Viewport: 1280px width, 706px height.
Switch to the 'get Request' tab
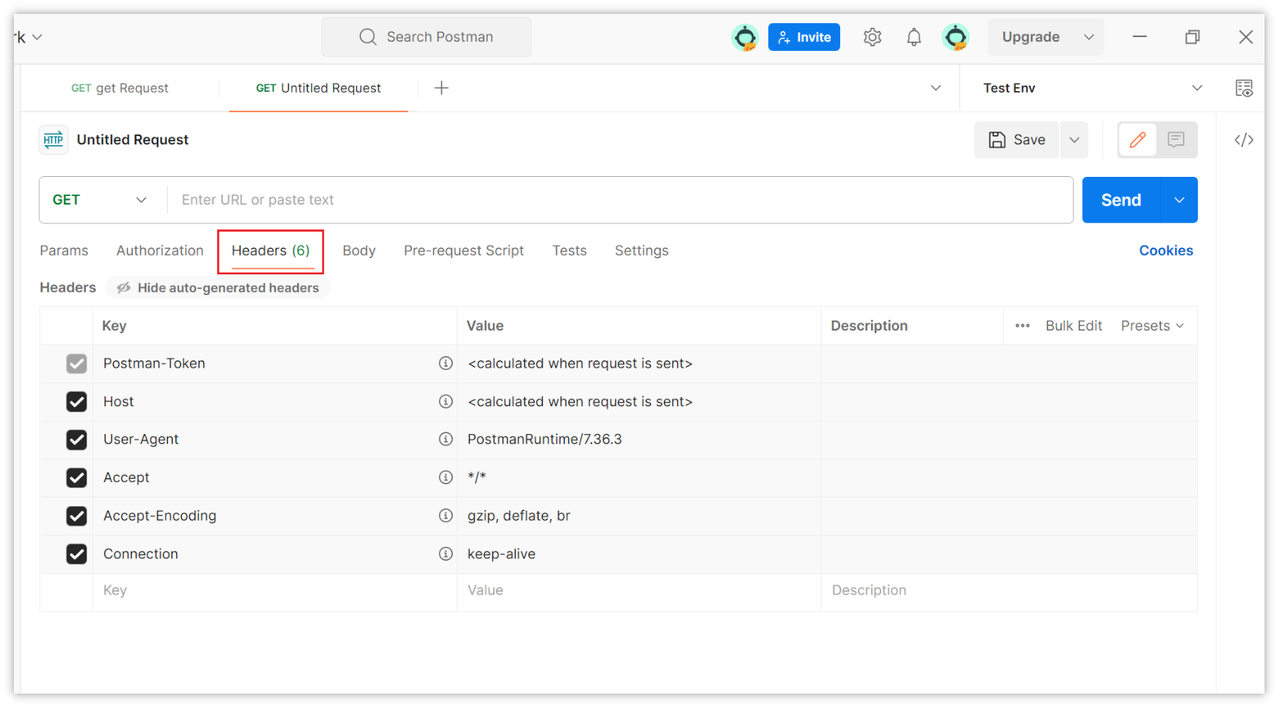click(120, 88)
